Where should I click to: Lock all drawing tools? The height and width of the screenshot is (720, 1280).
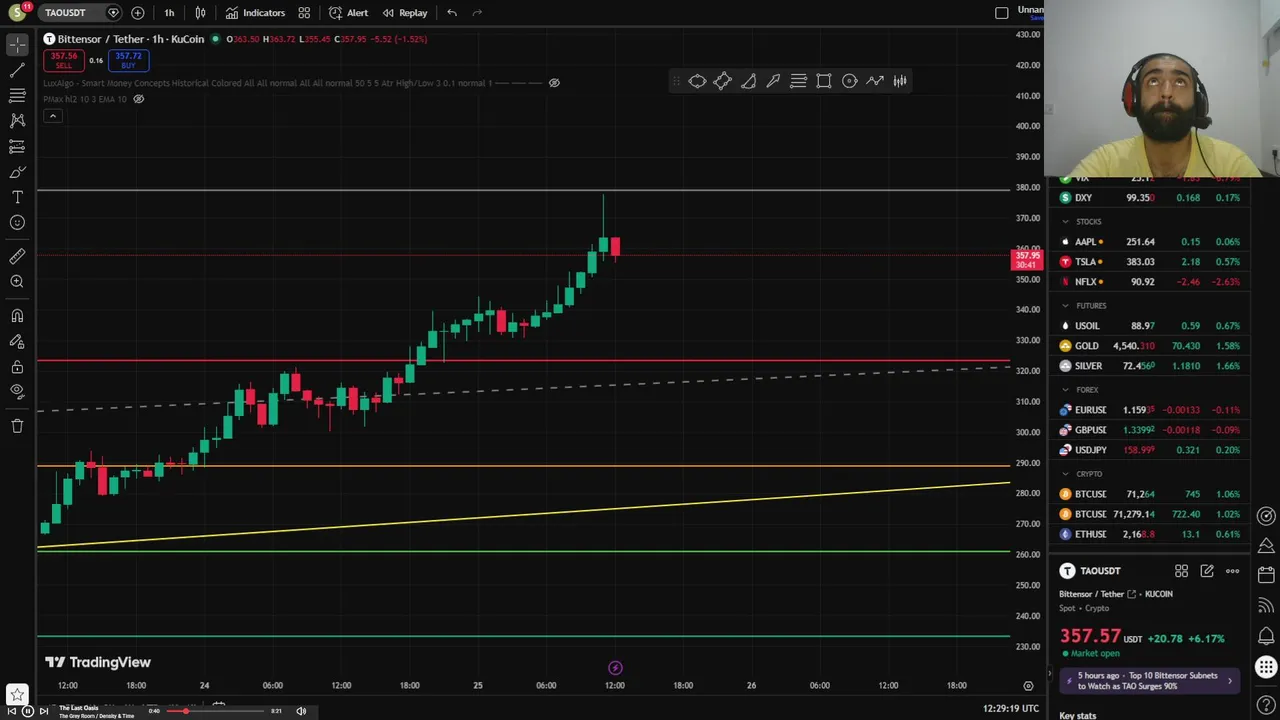click(x=17, y=367)
